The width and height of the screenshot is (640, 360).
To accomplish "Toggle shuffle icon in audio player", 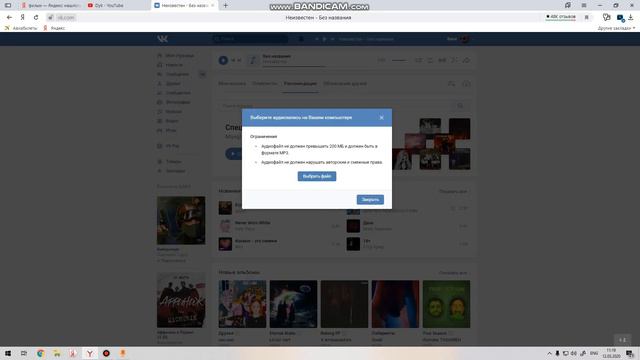I will click(418, 60).
